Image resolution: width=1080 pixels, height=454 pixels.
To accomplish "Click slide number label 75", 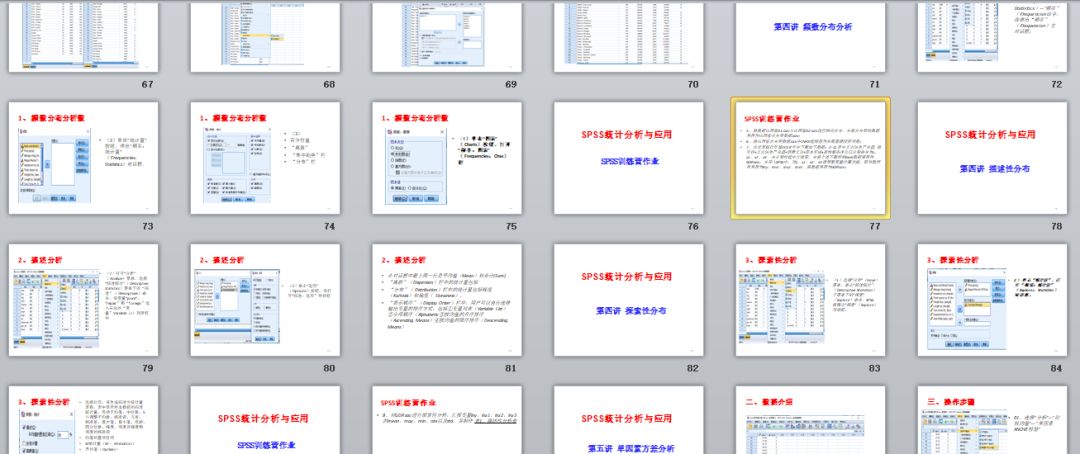I will (510, 227).
